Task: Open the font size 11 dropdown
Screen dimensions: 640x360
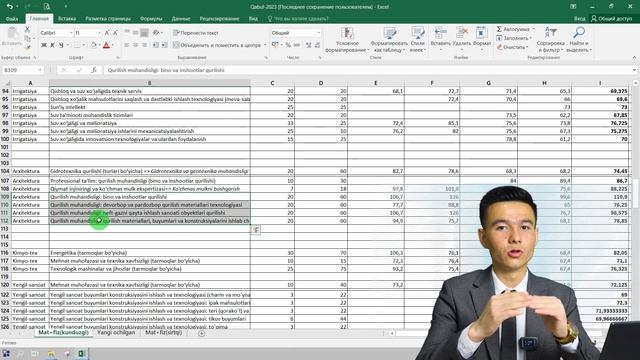Action: (99, 33)
